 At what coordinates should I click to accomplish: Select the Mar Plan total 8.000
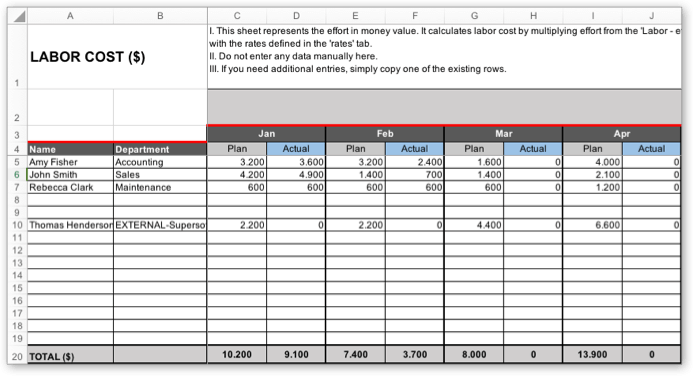[x=474, y=354]
